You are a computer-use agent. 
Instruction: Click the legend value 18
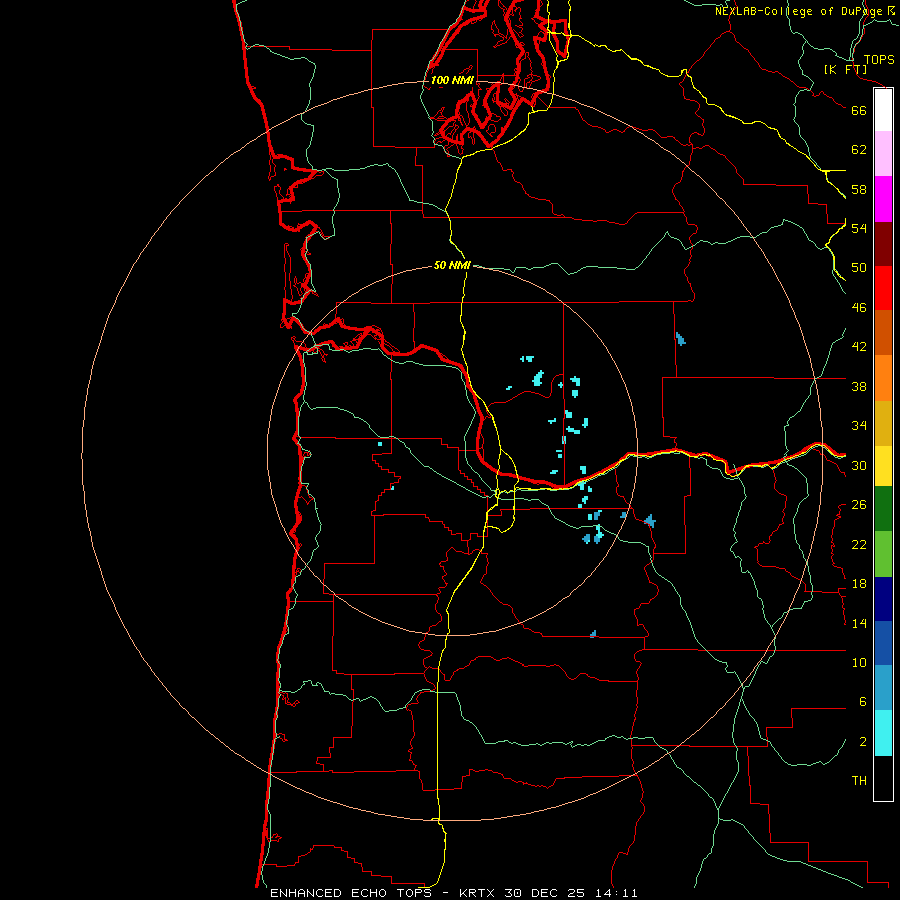(859, 584)
